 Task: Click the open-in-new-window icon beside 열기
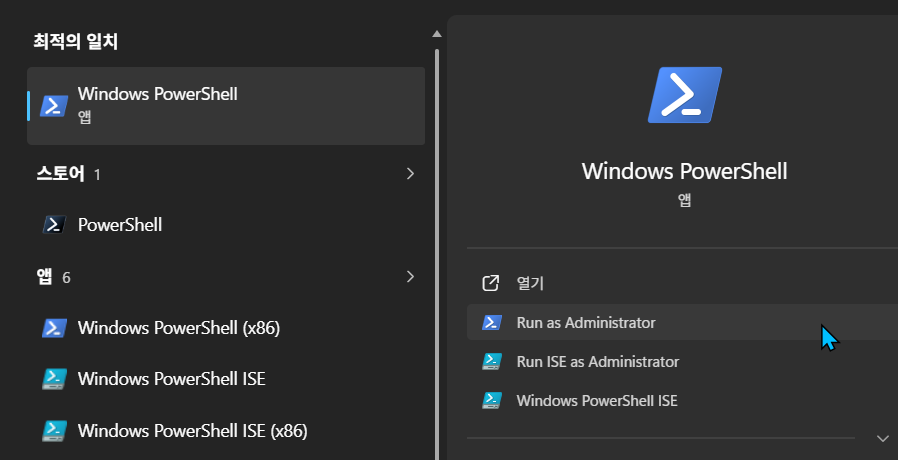491,283
